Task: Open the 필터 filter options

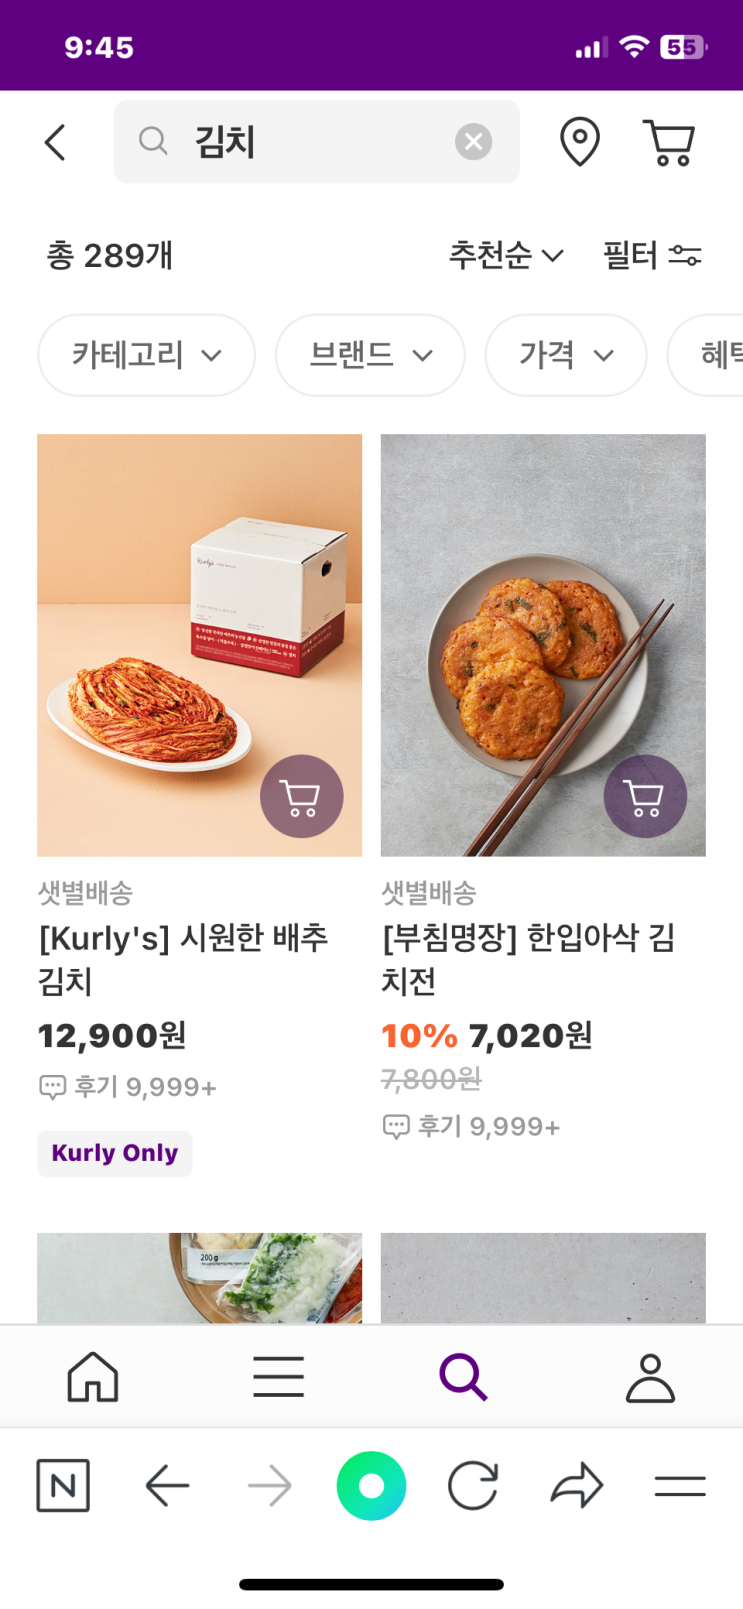Action: coord(652,256)
